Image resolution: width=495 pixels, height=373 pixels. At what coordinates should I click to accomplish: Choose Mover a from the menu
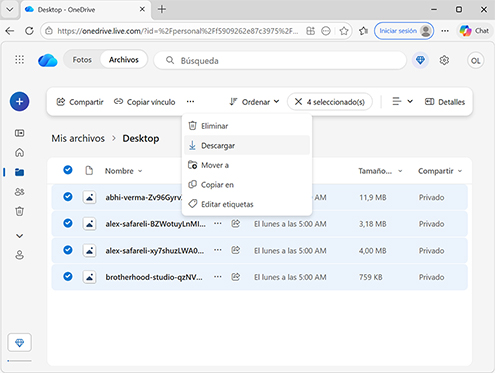[x=247, y=165]
